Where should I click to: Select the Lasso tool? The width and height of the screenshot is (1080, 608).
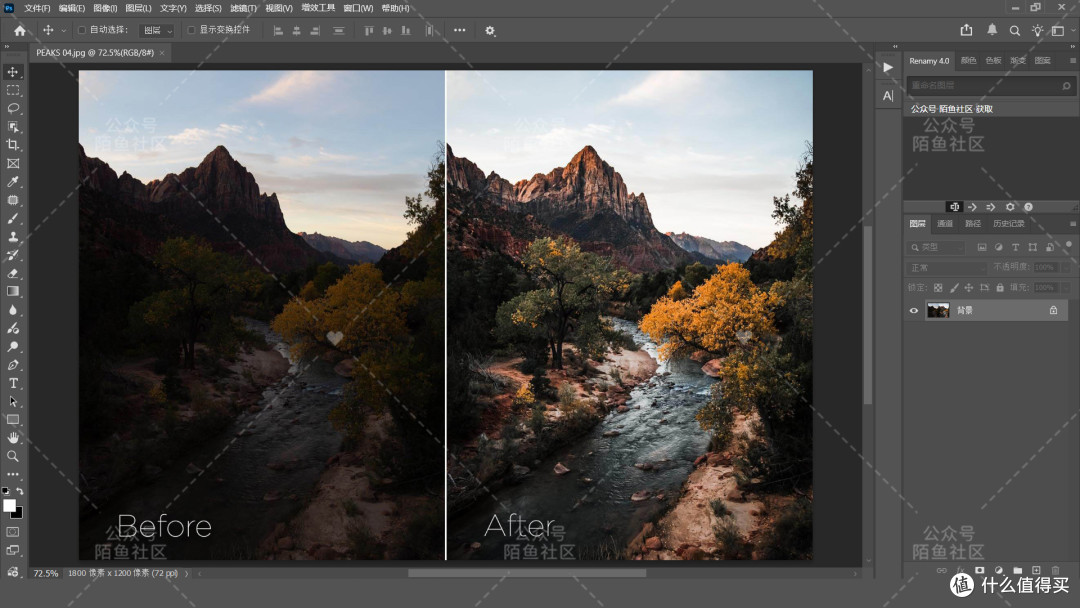click(x=13, y=109)
